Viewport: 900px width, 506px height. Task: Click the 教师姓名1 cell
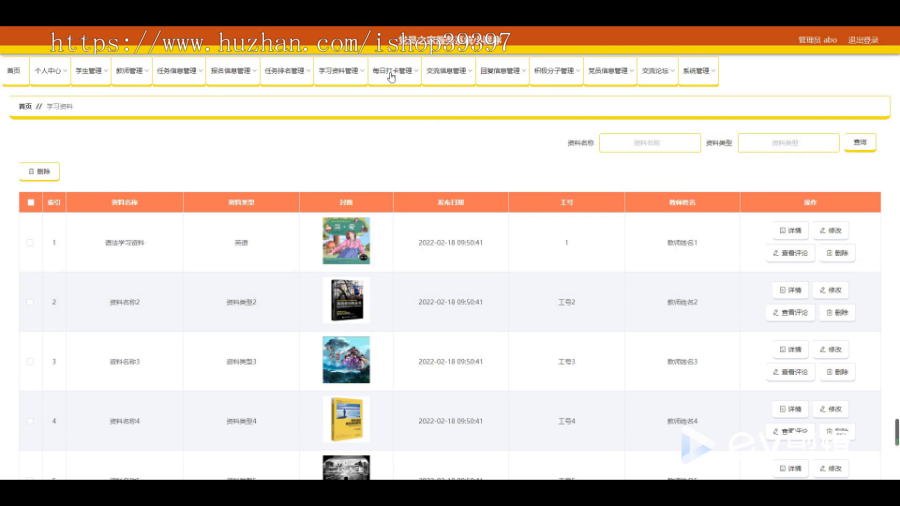(x=682, y=243)
